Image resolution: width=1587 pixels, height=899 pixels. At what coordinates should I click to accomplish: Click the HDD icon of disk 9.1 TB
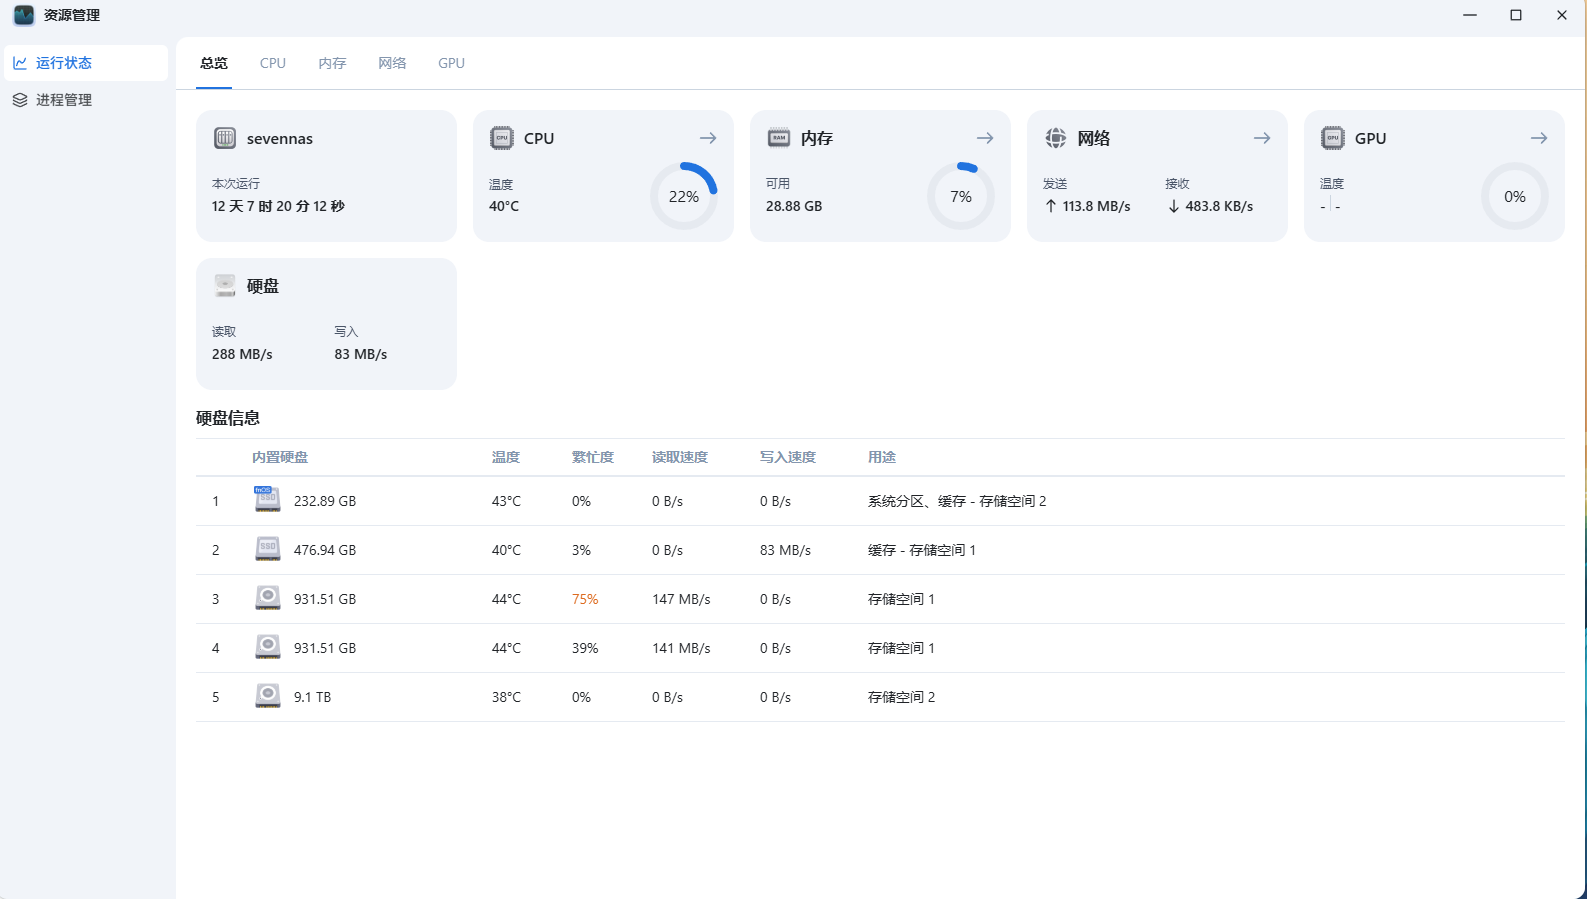(x=267, y=696)
